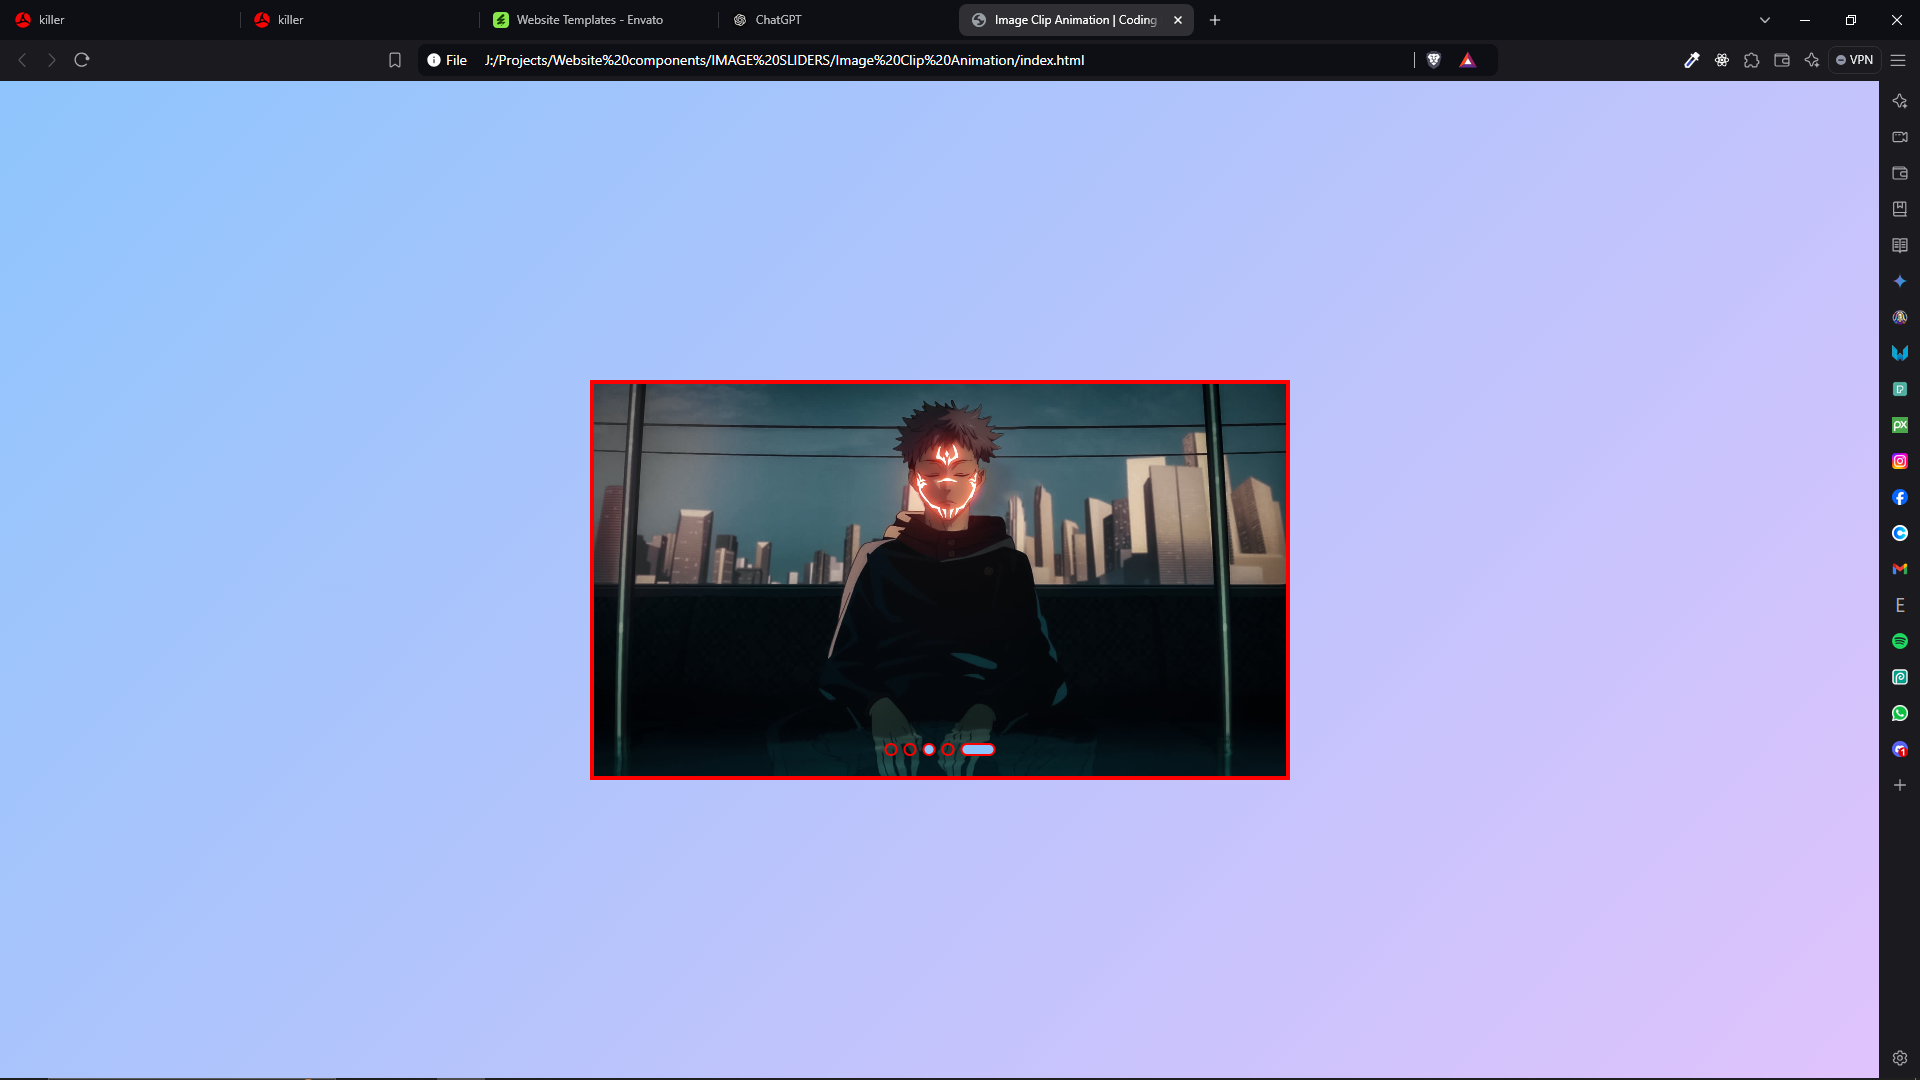Toggle the VPN button

[x=1855, y=60]
